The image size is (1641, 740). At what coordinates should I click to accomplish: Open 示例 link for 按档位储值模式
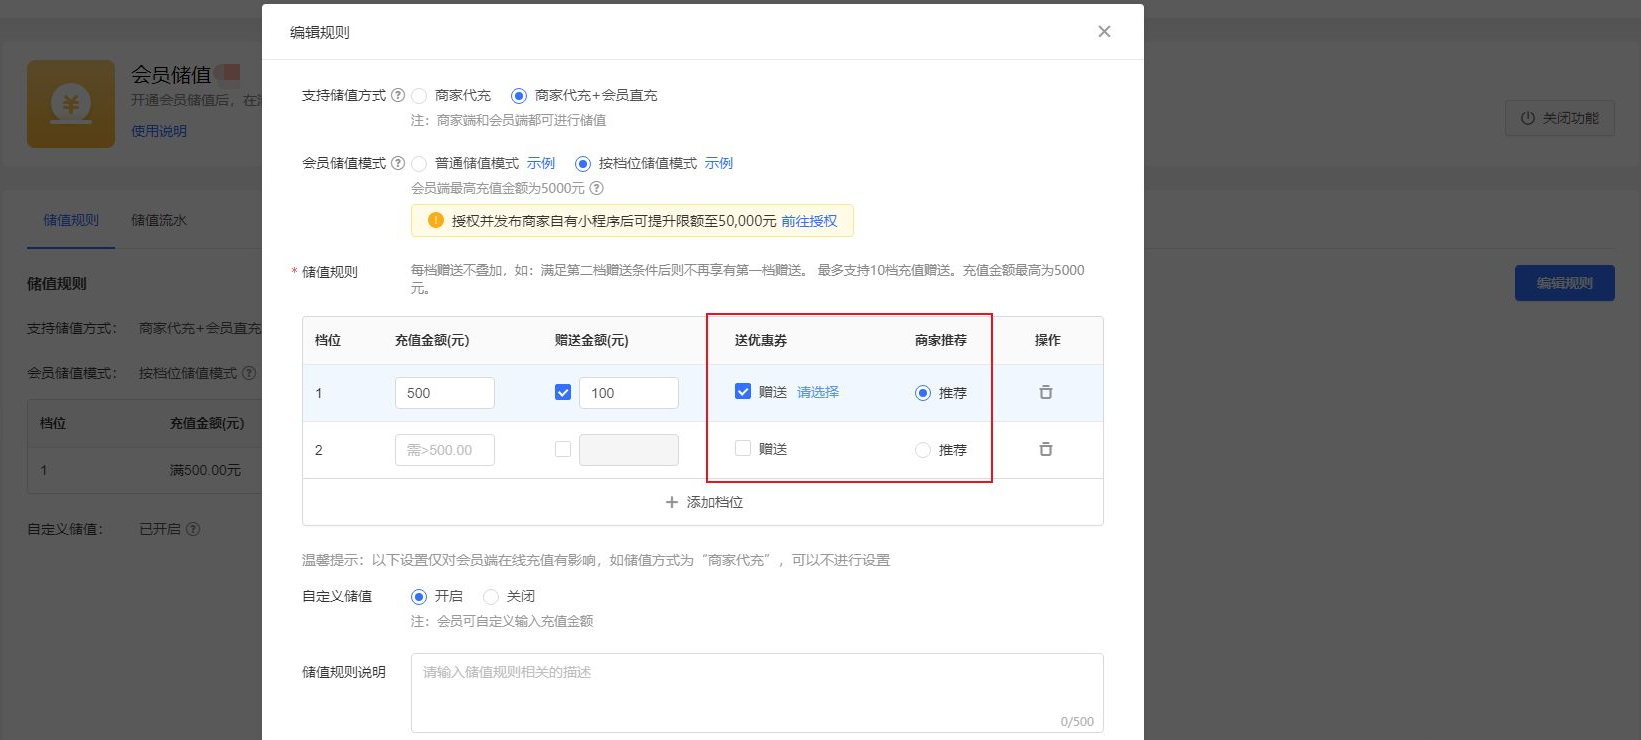pyautogui.click(x=718, y=163)
